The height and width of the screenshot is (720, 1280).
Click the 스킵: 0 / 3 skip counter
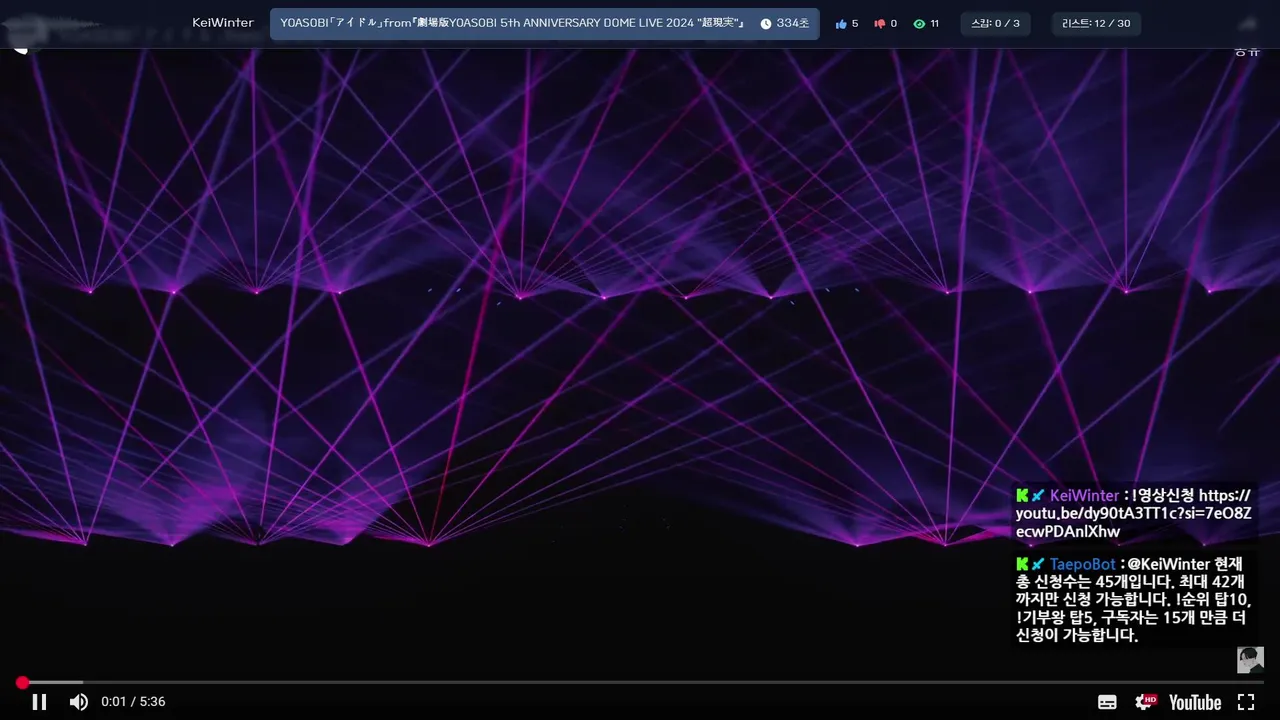tap(995, 24)
